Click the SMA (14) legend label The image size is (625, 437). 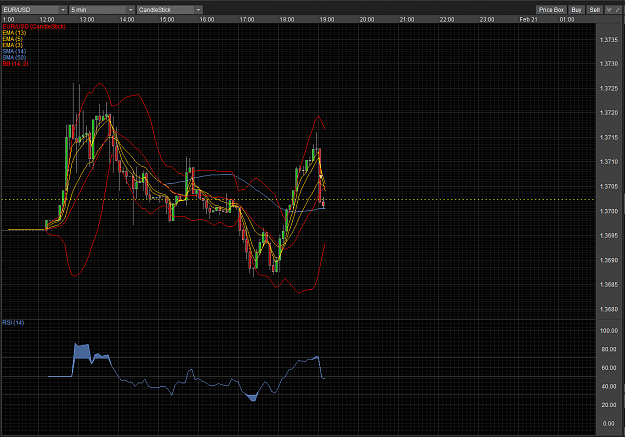[14, 51]
